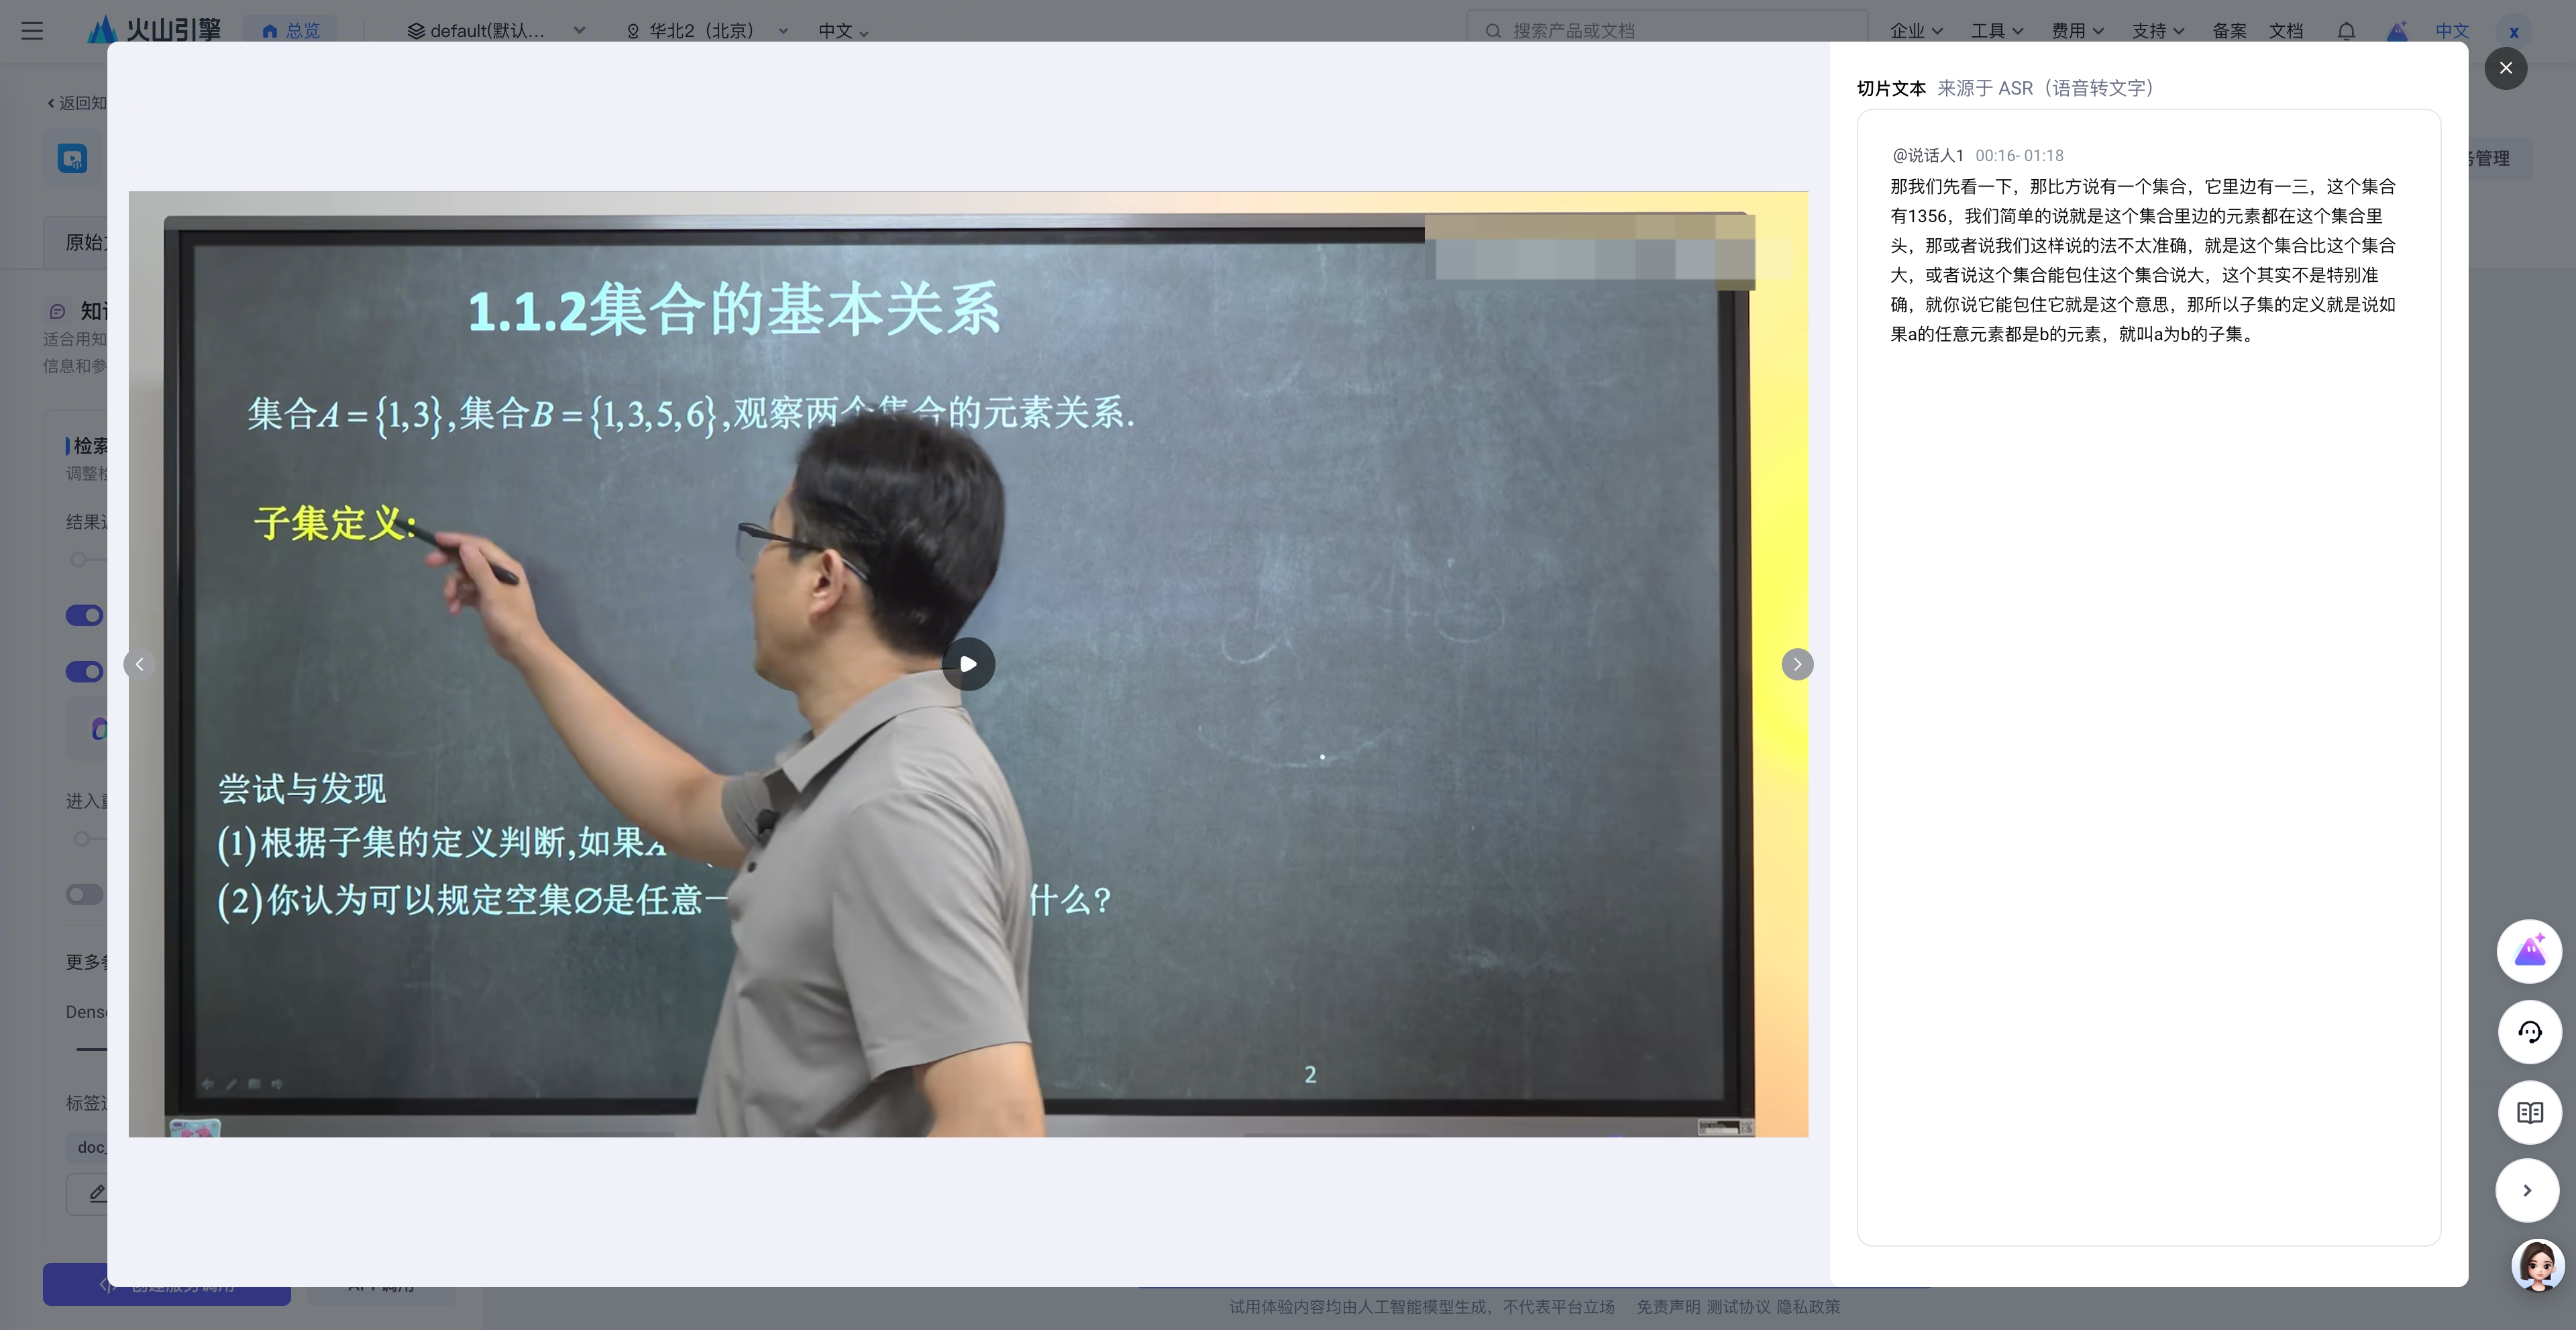Image resolution: width=2576 pixels, height=1330 pixels.
Task: Toggle the second enabled blue switch
Action: (85, 671)
